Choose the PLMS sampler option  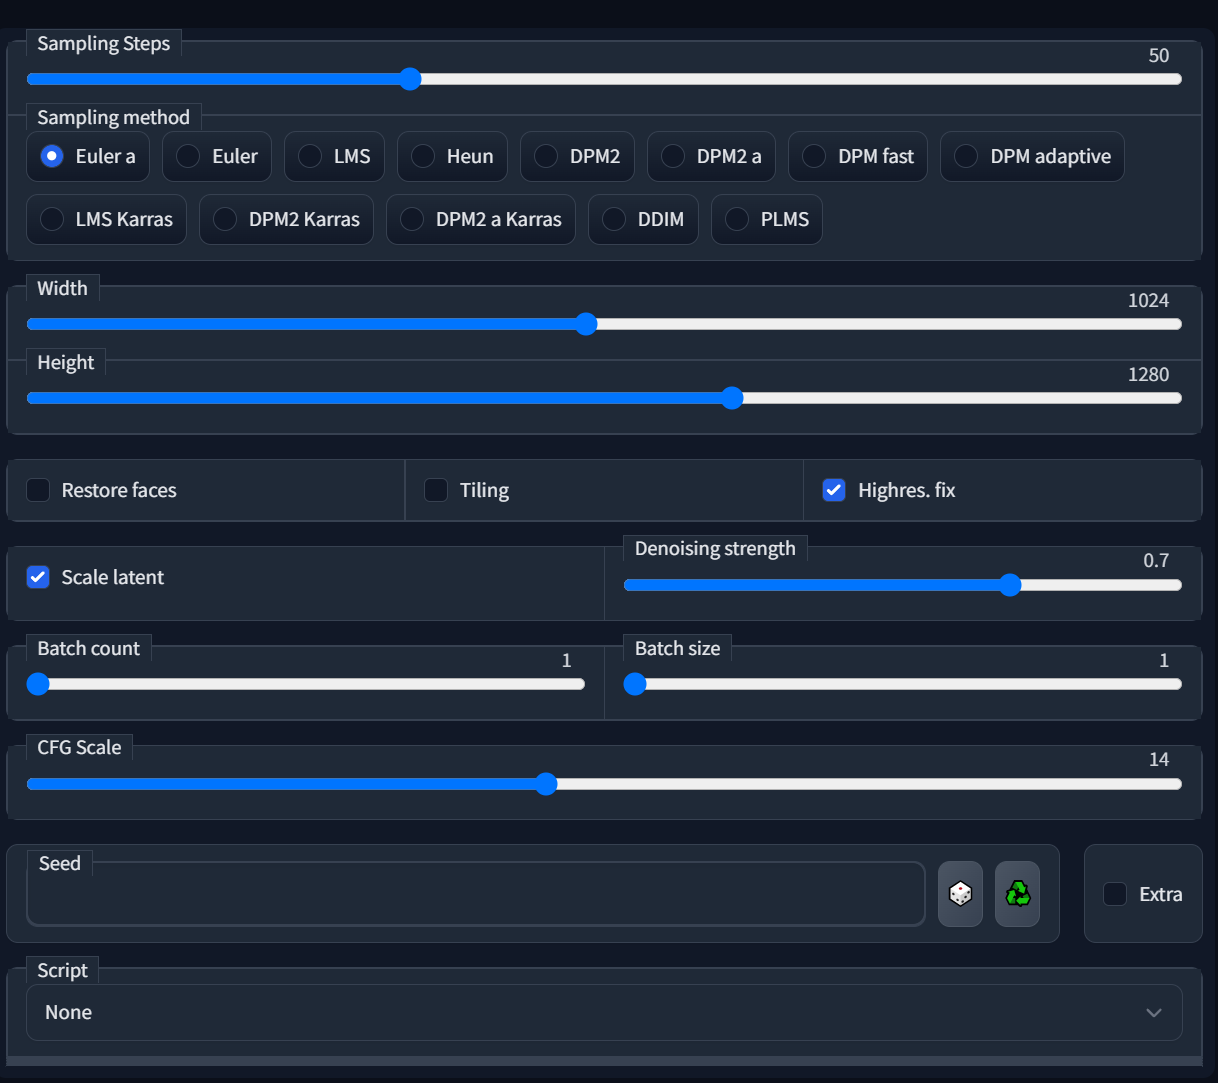[737, 219]
